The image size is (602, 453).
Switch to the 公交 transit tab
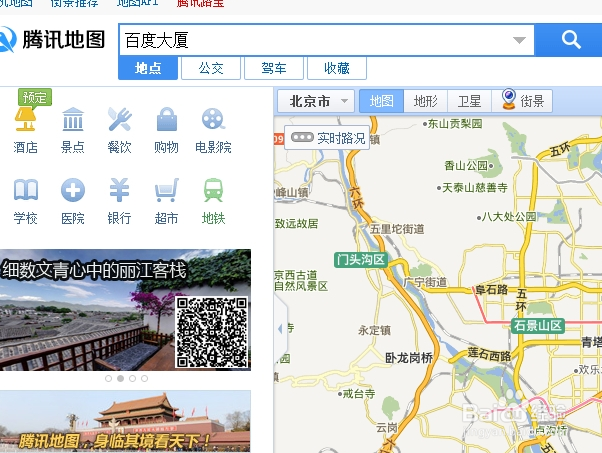[211, 68]
